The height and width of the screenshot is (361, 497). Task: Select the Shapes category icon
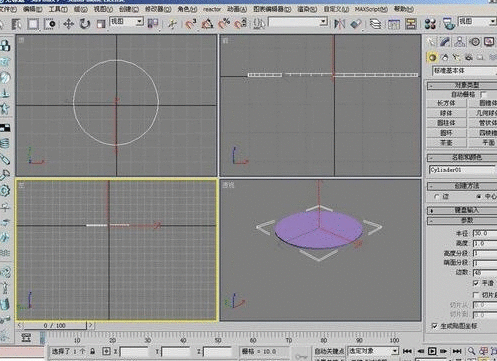click(445, 57)
